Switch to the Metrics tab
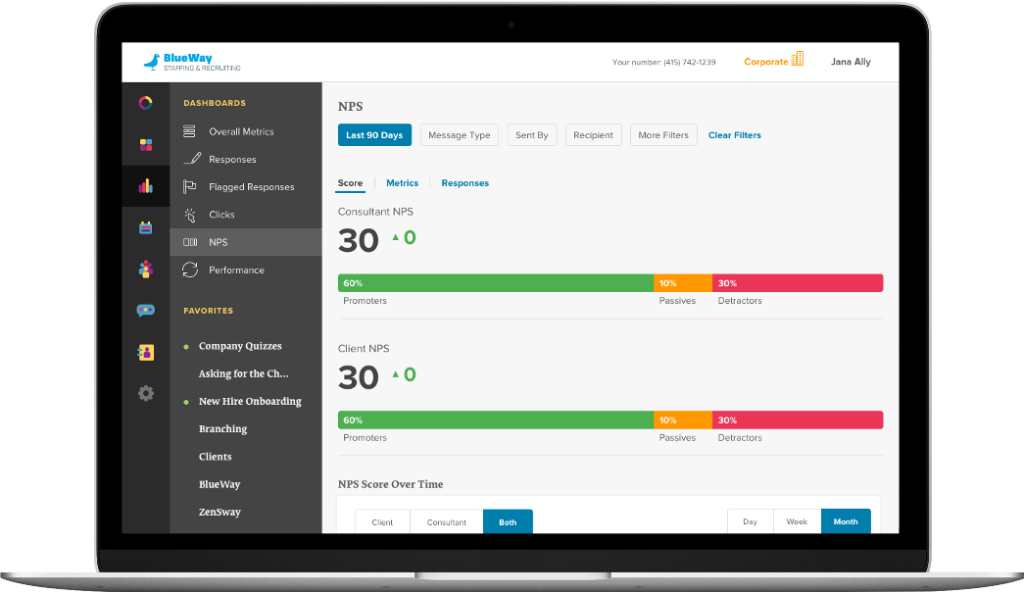The height and width of the screenshot is (592, 1024). 402,183
